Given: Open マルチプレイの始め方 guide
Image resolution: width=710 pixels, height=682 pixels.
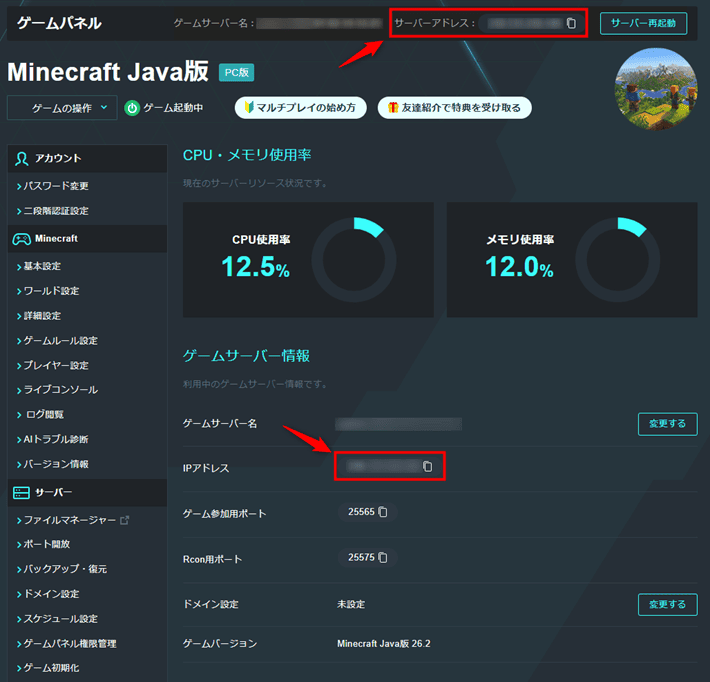Looking at the screenshot, I should pyautogui.click(x=301, y=108).
